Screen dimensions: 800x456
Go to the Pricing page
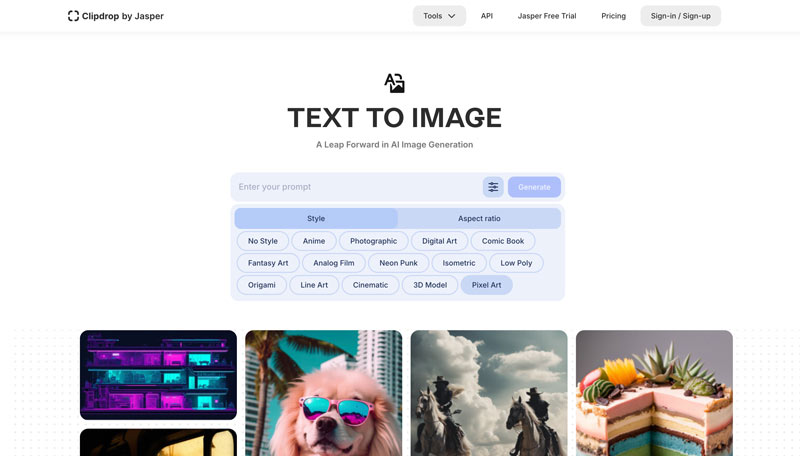pos(613,16)
